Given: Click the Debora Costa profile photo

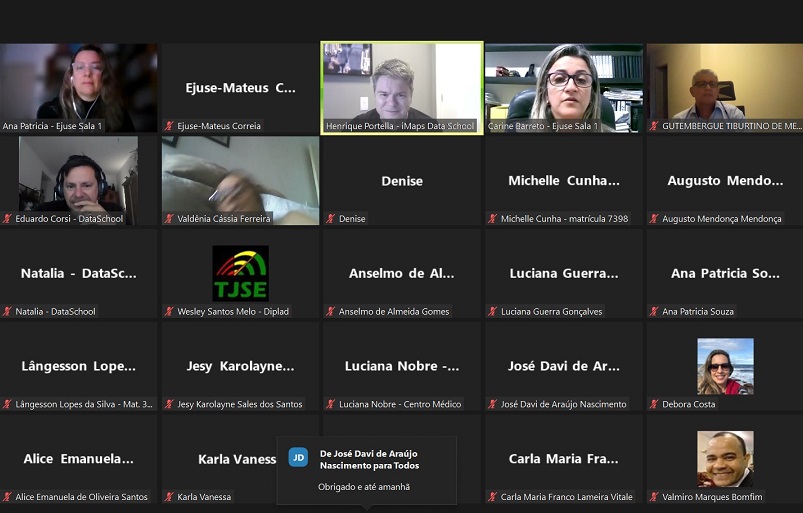Looking at the screenshot, I should [x=725, y=366].
